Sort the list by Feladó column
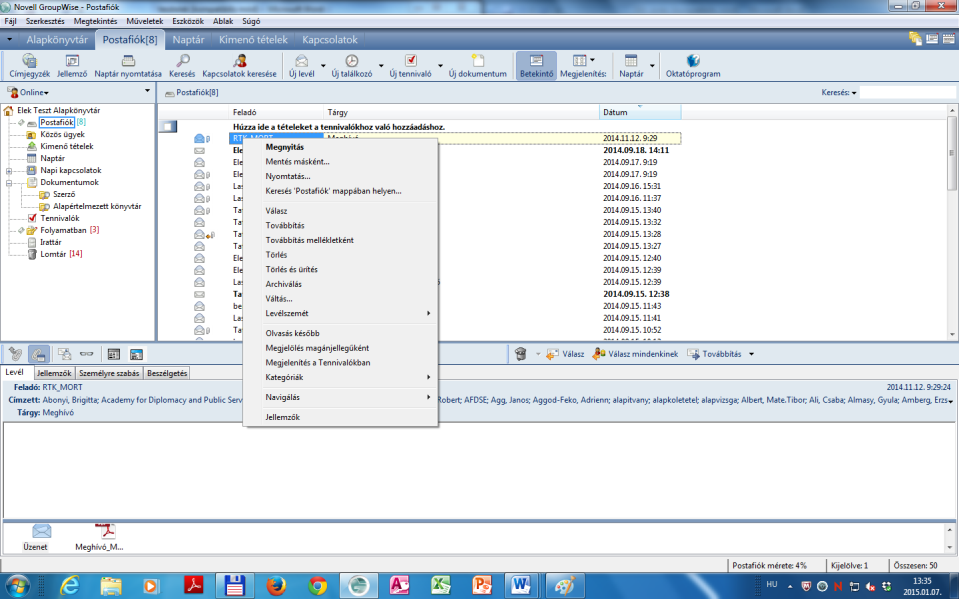Viewport: 959px width, 599px height. 276,112
